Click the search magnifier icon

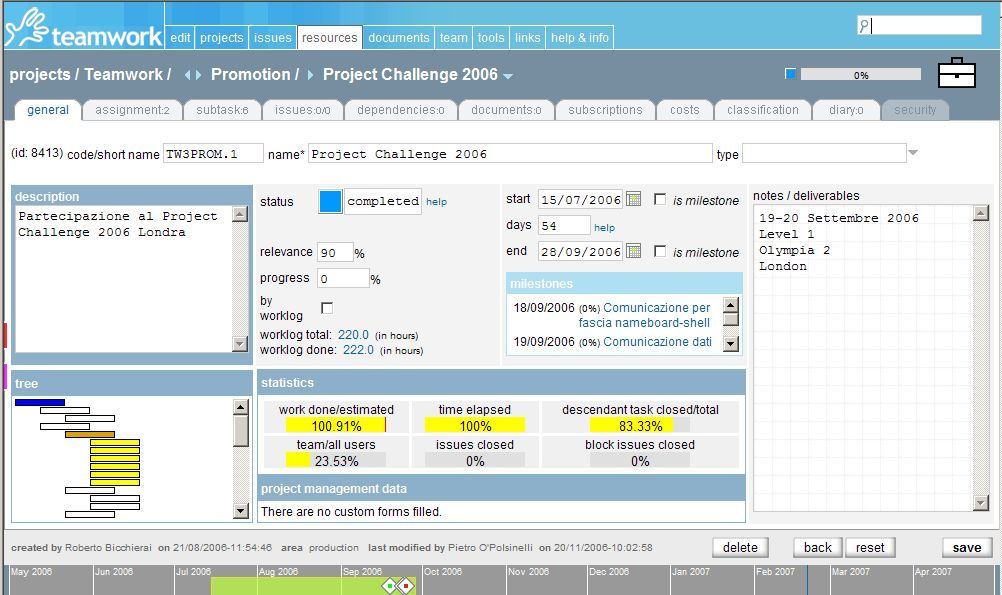click(865, 27)
